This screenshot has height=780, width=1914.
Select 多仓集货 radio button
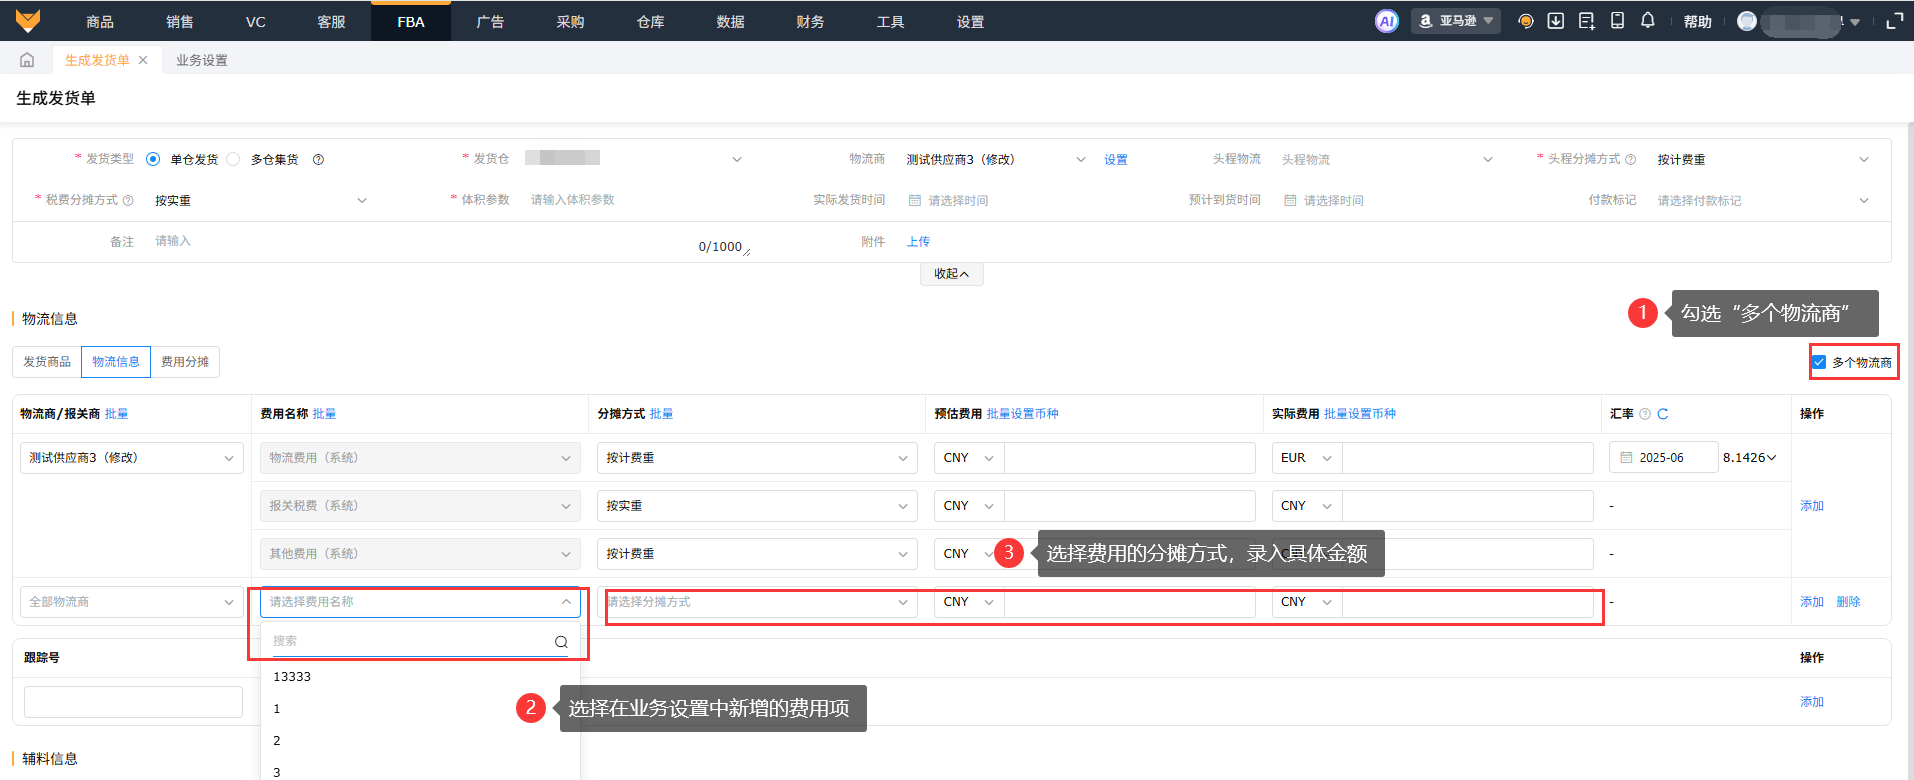233,159
